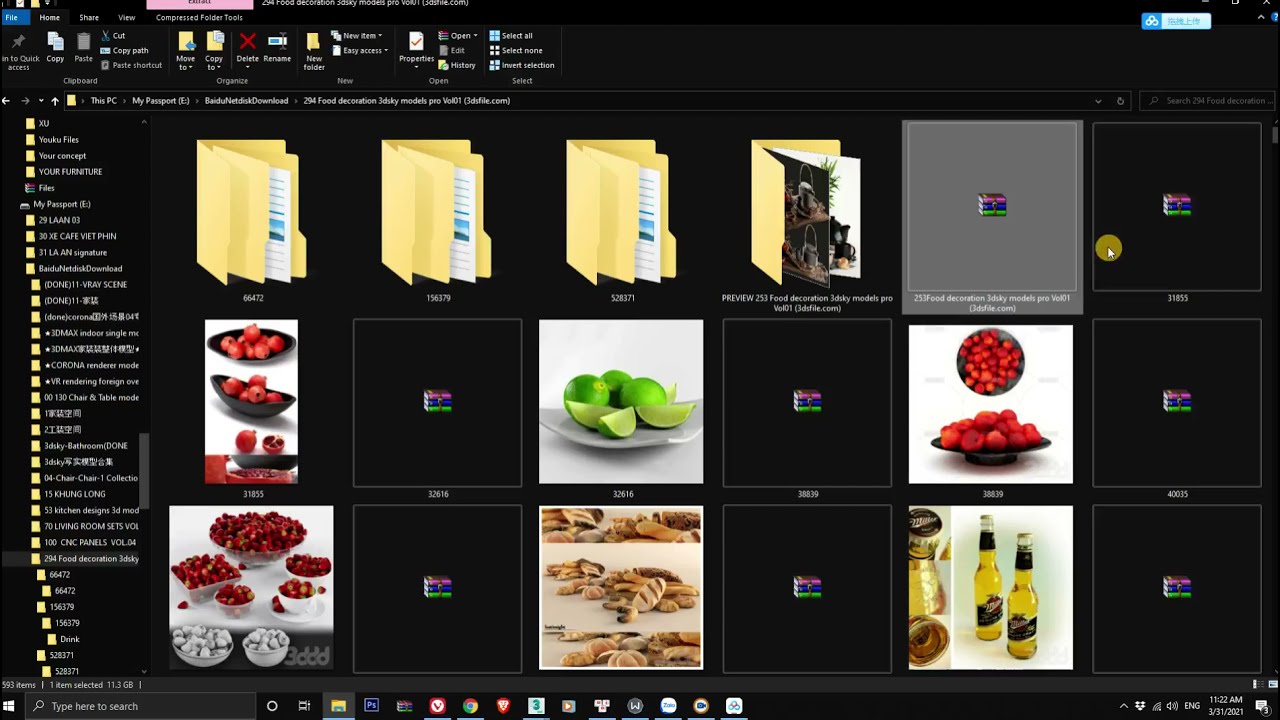Click This PC in the address breadcrumb
The image size is (1280, 720).
pyautogui.click(x=104, y=101)
